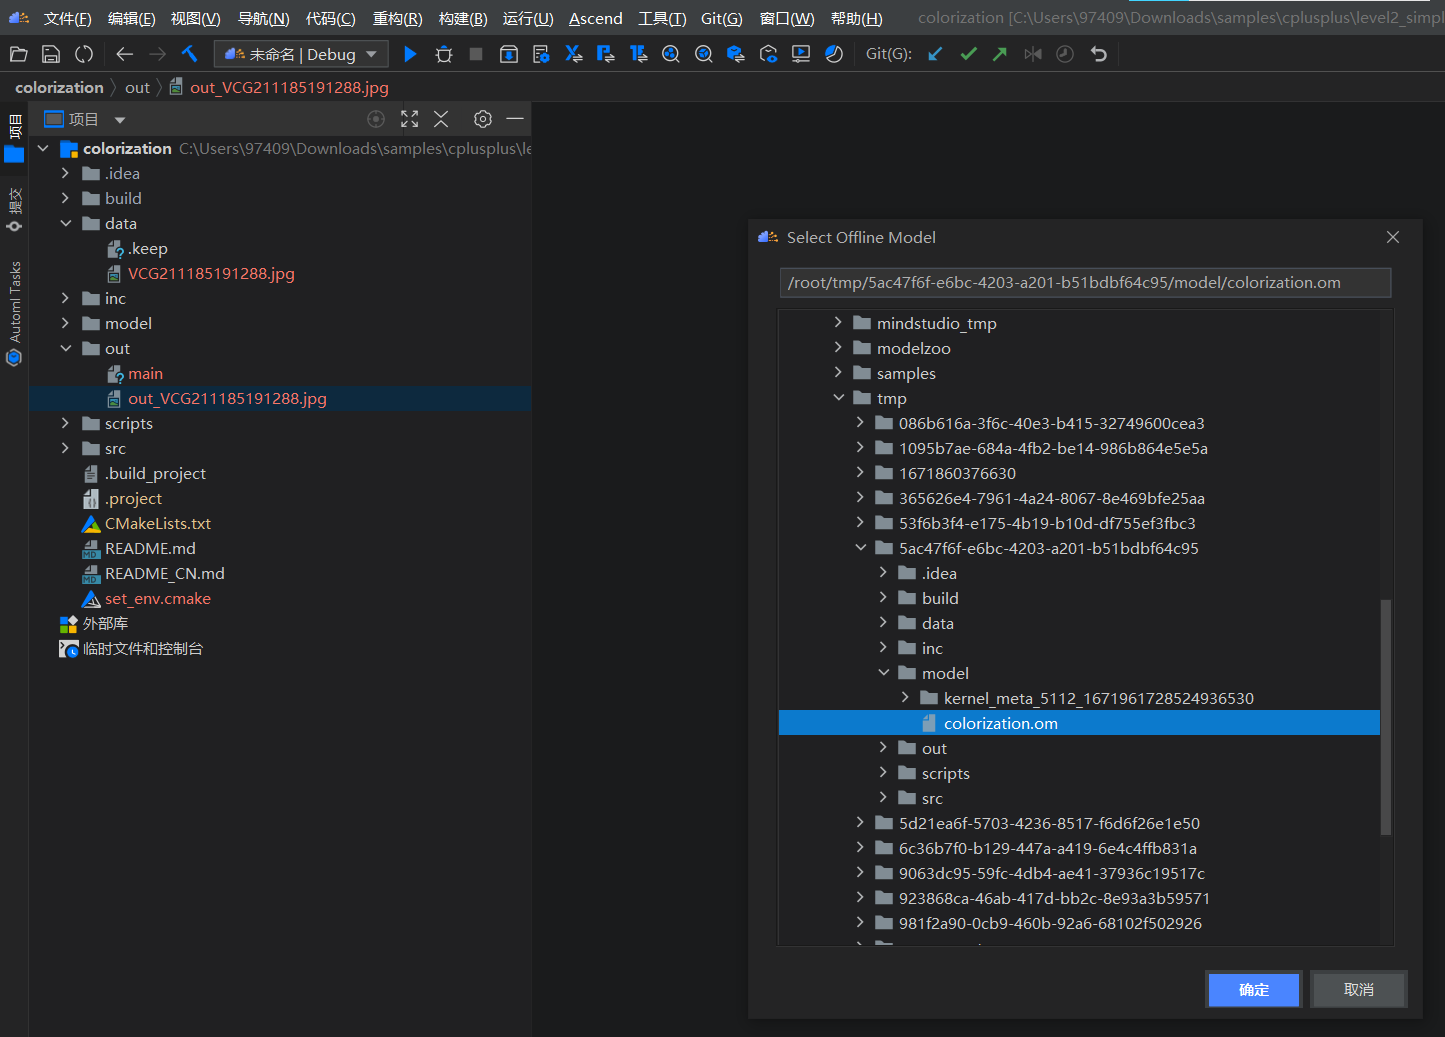Collapse the model folder in dialog
The image size is (1445, 1037).
(883, 673)
